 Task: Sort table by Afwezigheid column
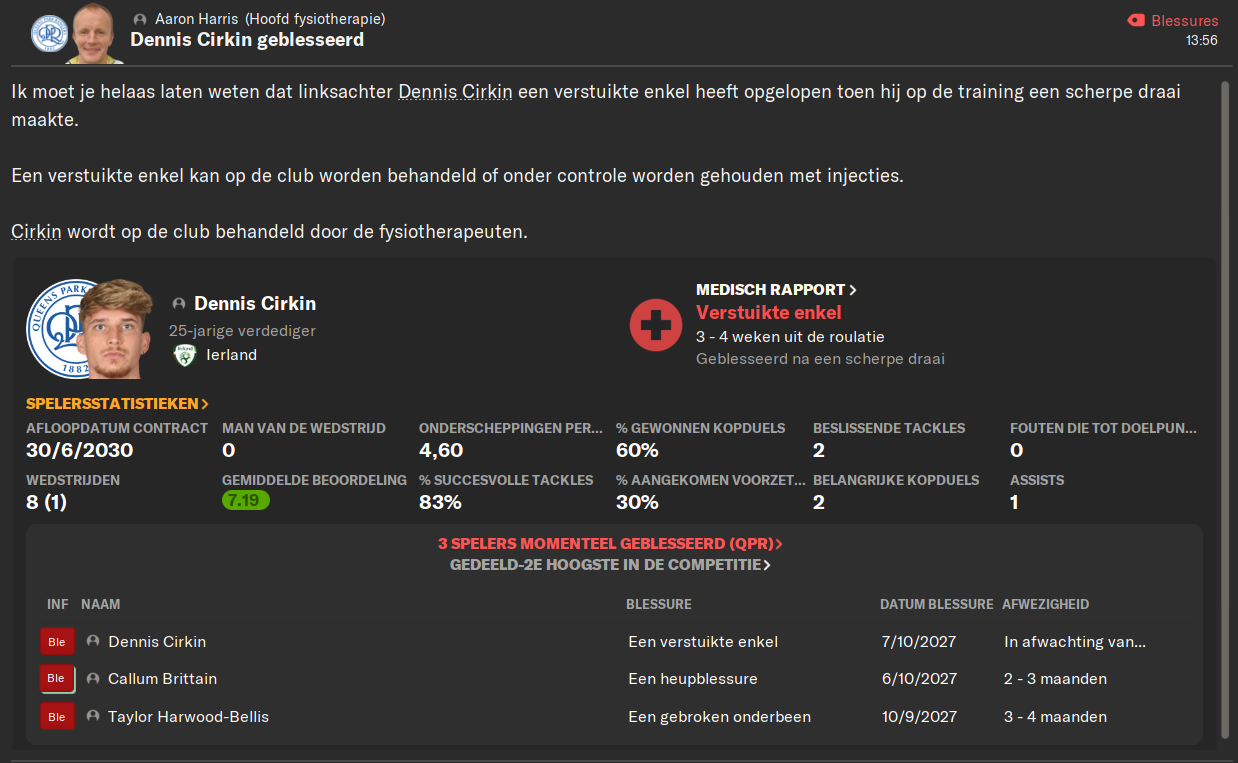click(1045, 605)
